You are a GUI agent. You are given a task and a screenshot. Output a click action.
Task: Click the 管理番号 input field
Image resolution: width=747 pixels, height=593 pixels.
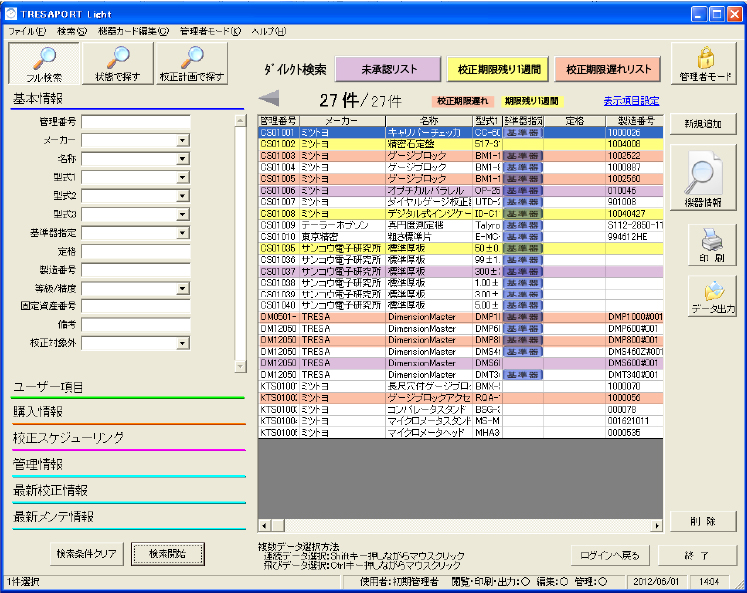point(135,122)
